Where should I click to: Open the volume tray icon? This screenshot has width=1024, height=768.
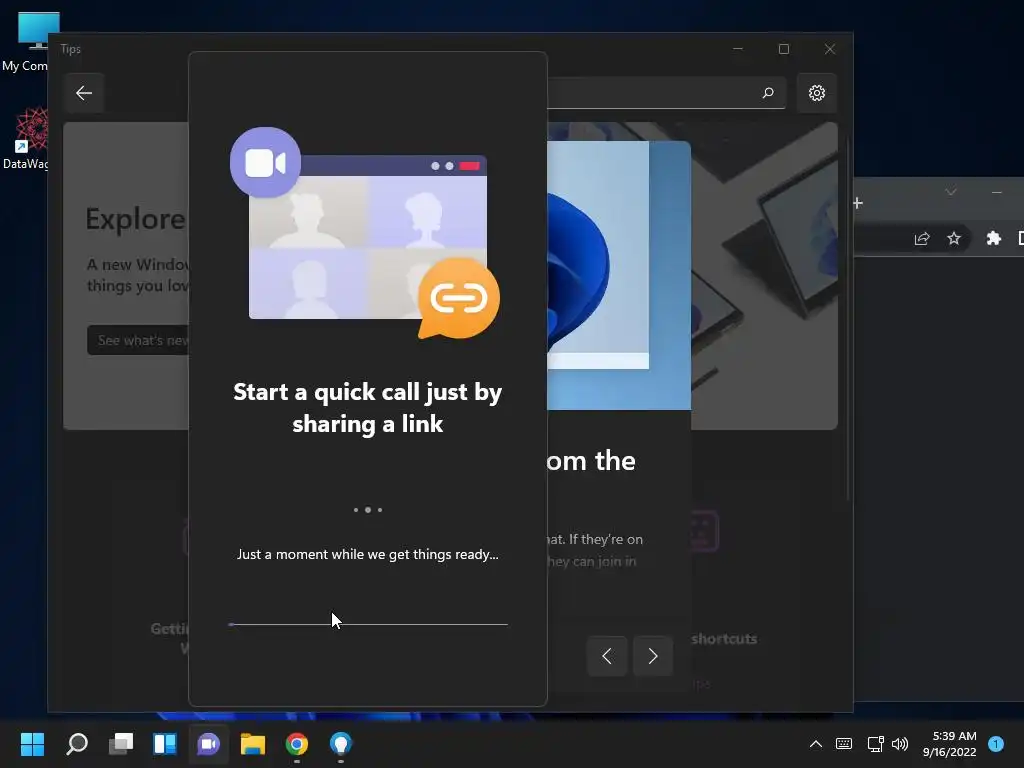[x=900, y=744]
